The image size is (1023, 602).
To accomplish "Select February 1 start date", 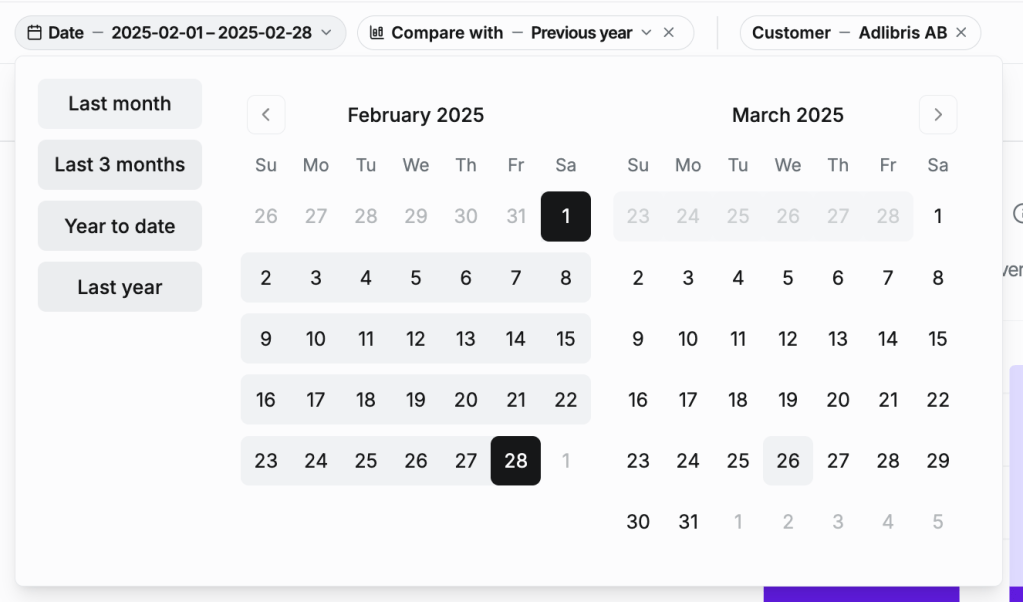I will [x=566, y=216].
